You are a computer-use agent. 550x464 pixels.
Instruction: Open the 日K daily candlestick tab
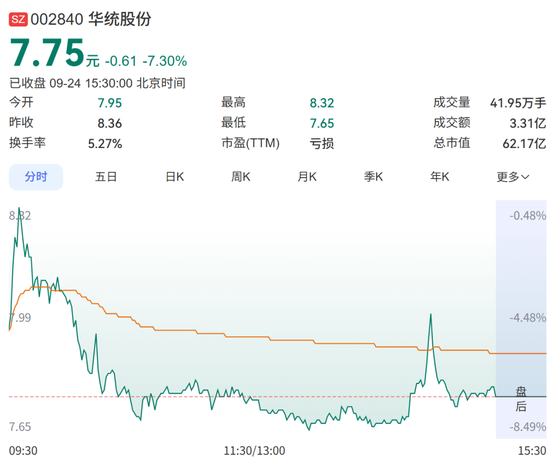point(175,177)
